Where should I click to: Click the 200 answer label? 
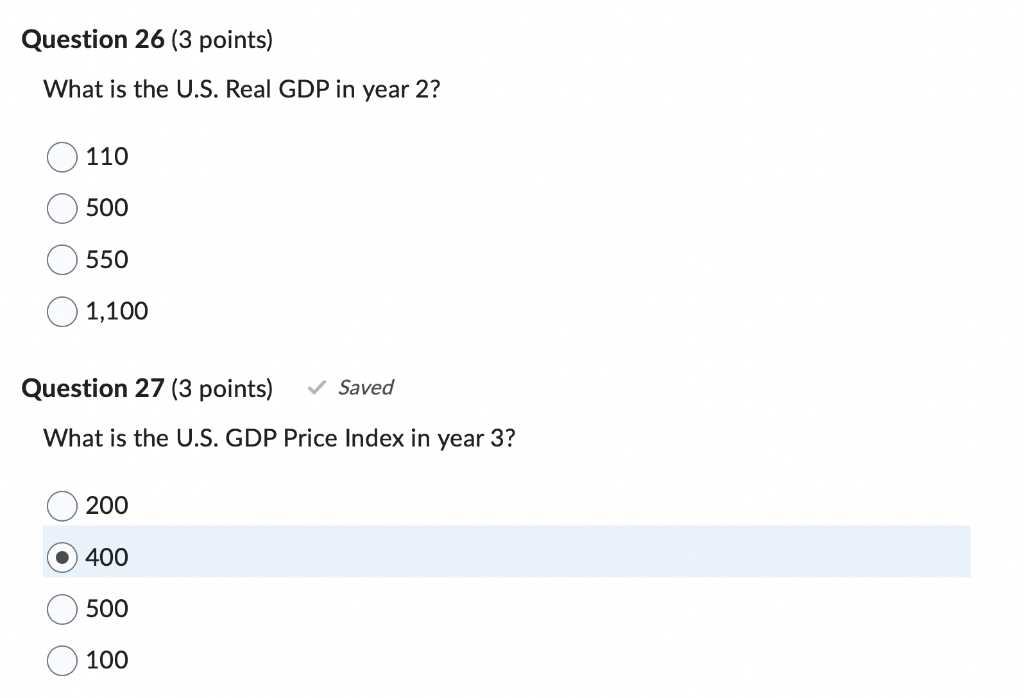click(106, 506)
